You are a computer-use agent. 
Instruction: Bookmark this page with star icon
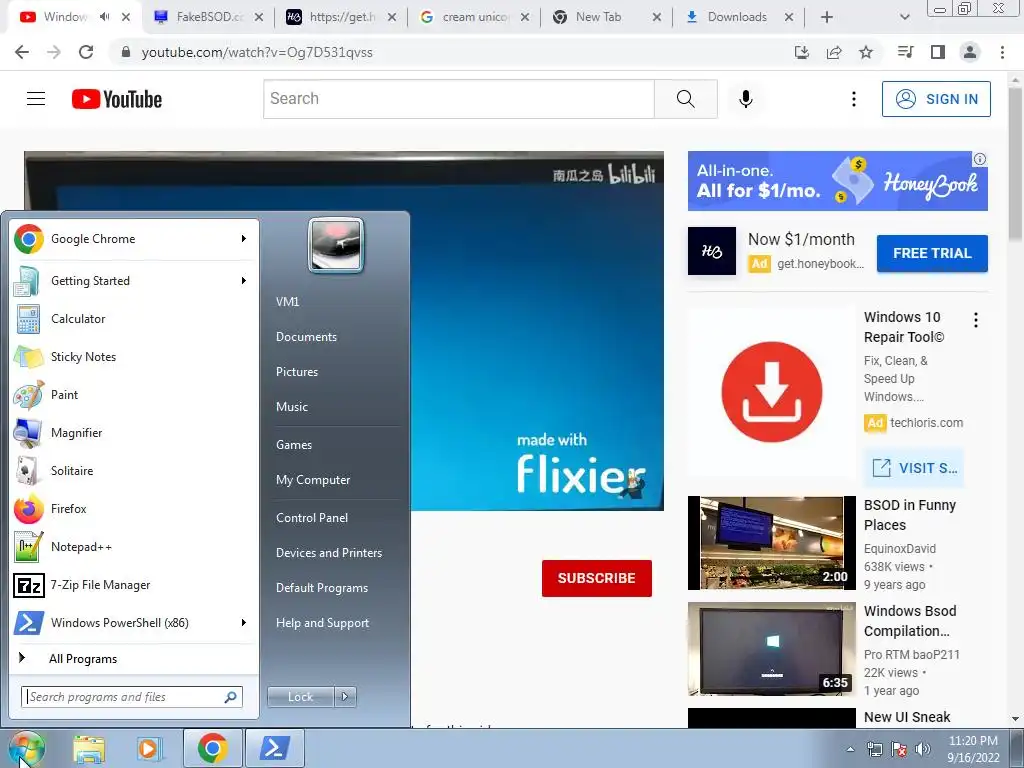(866, 52)
